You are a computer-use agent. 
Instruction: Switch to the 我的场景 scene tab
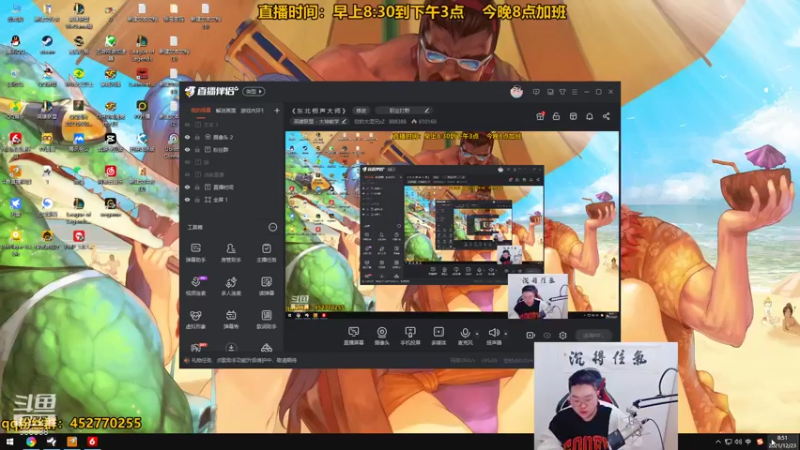[201, 110]
